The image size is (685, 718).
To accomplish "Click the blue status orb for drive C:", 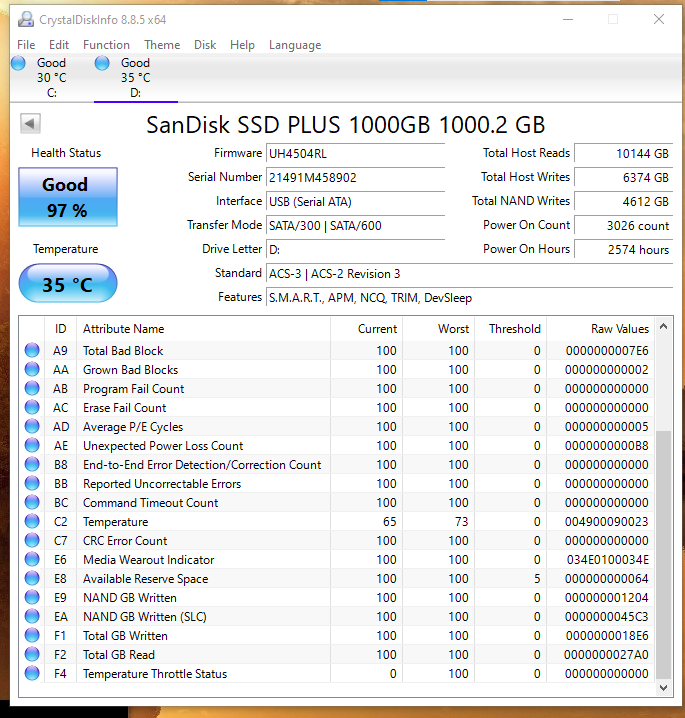I will [x=18, y=63].
